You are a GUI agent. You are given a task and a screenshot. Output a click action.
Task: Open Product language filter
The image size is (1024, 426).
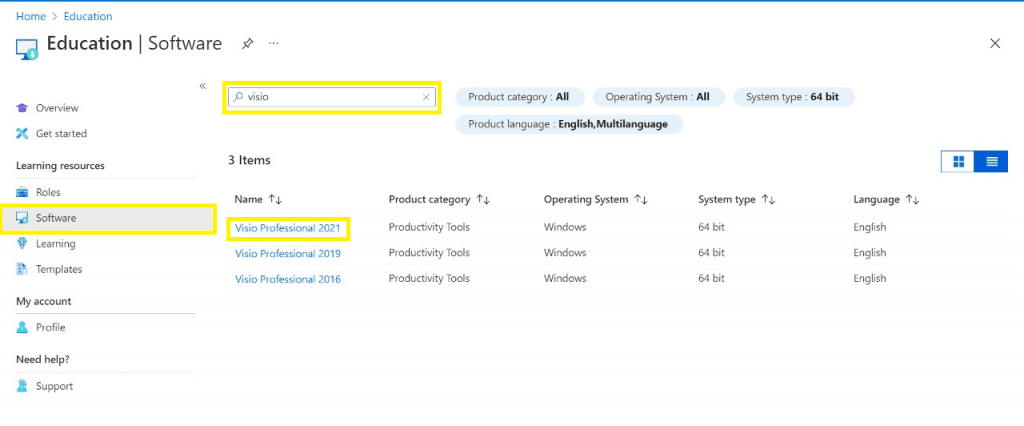point(569,124)
